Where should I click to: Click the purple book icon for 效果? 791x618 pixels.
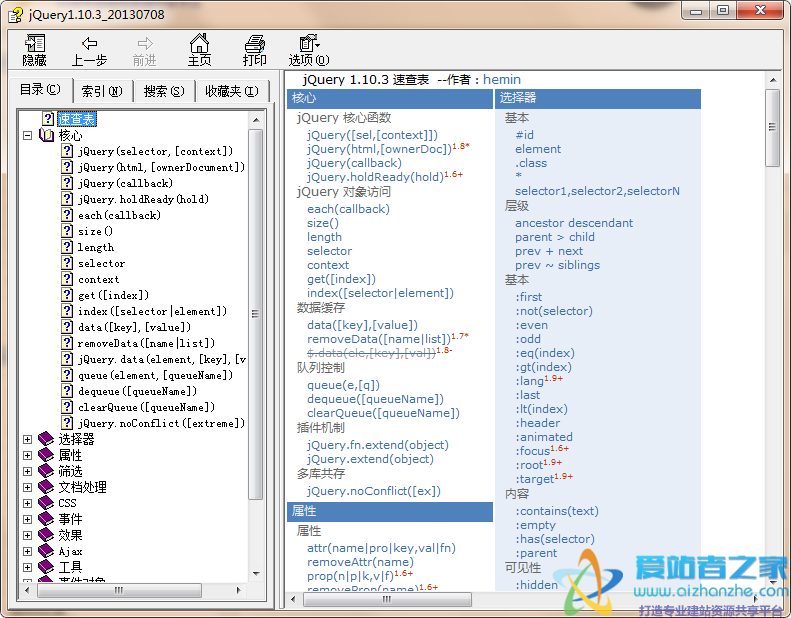coord(46,535)
